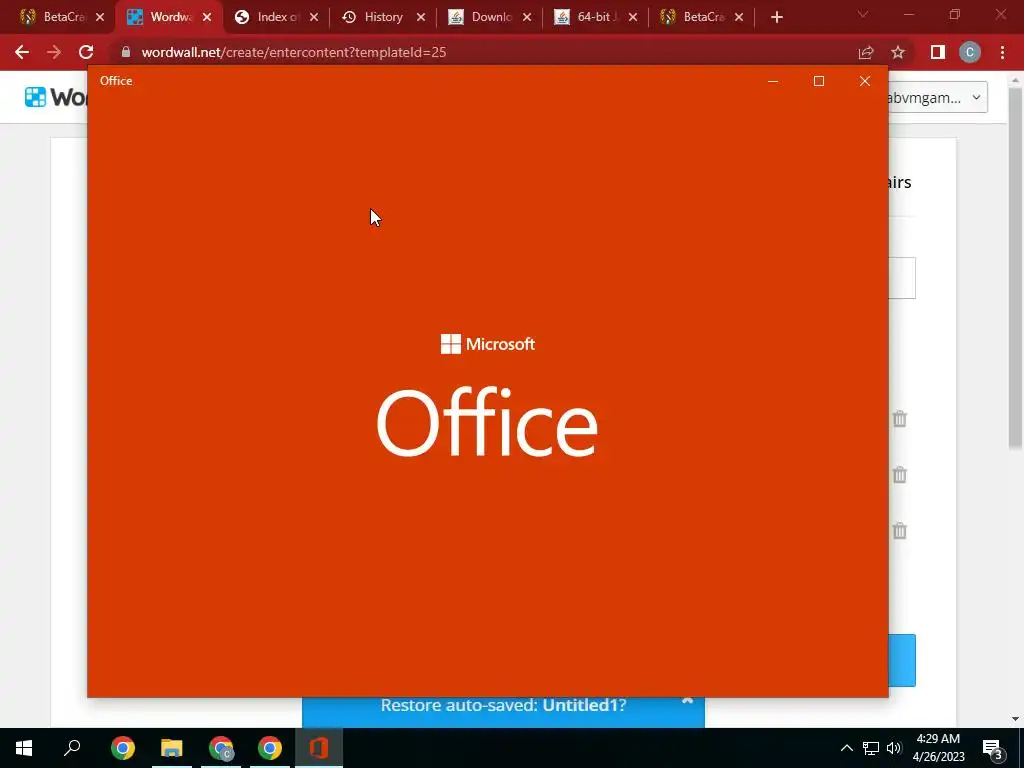Open File Explorer from taskbar

point(172,748)
